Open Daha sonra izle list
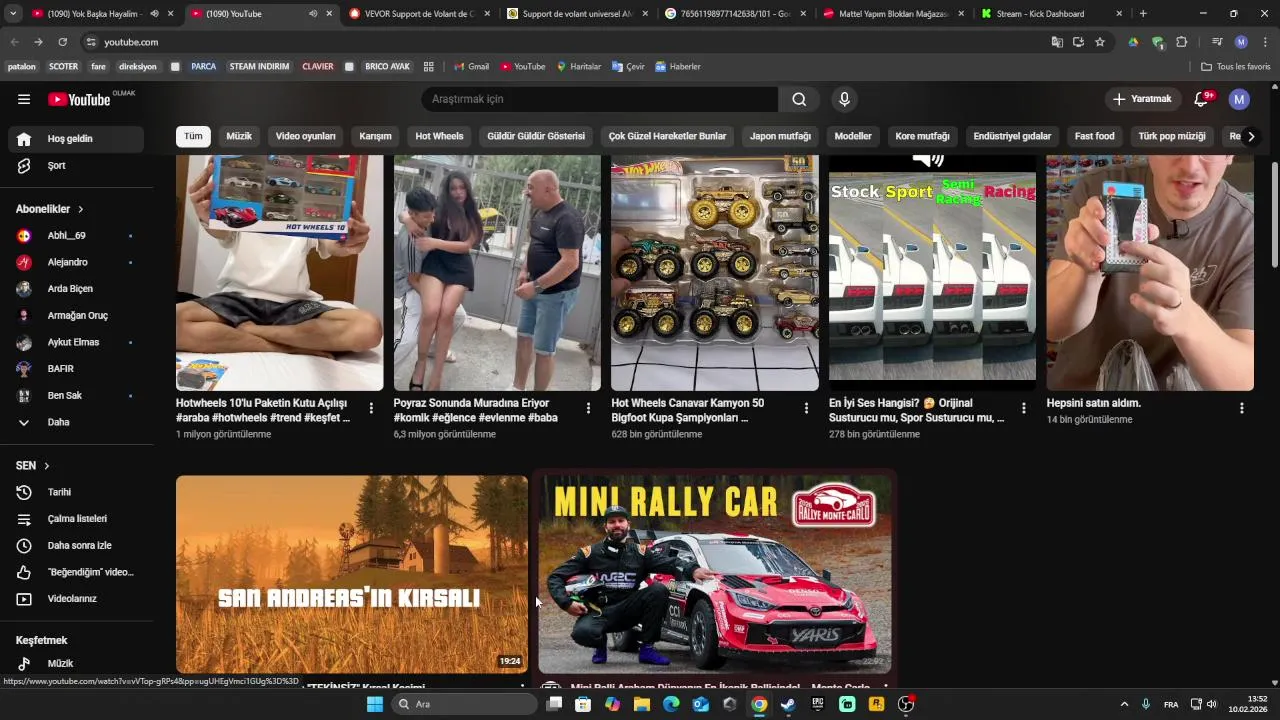Viewport: 1280px width, 720px height. 76,546
